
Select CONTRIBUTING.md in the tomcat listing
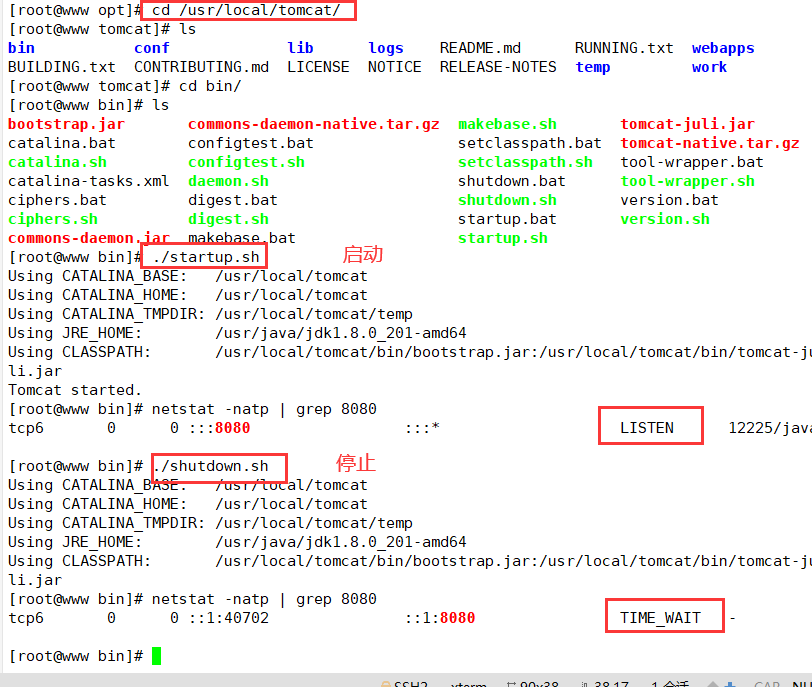point(201,67)
